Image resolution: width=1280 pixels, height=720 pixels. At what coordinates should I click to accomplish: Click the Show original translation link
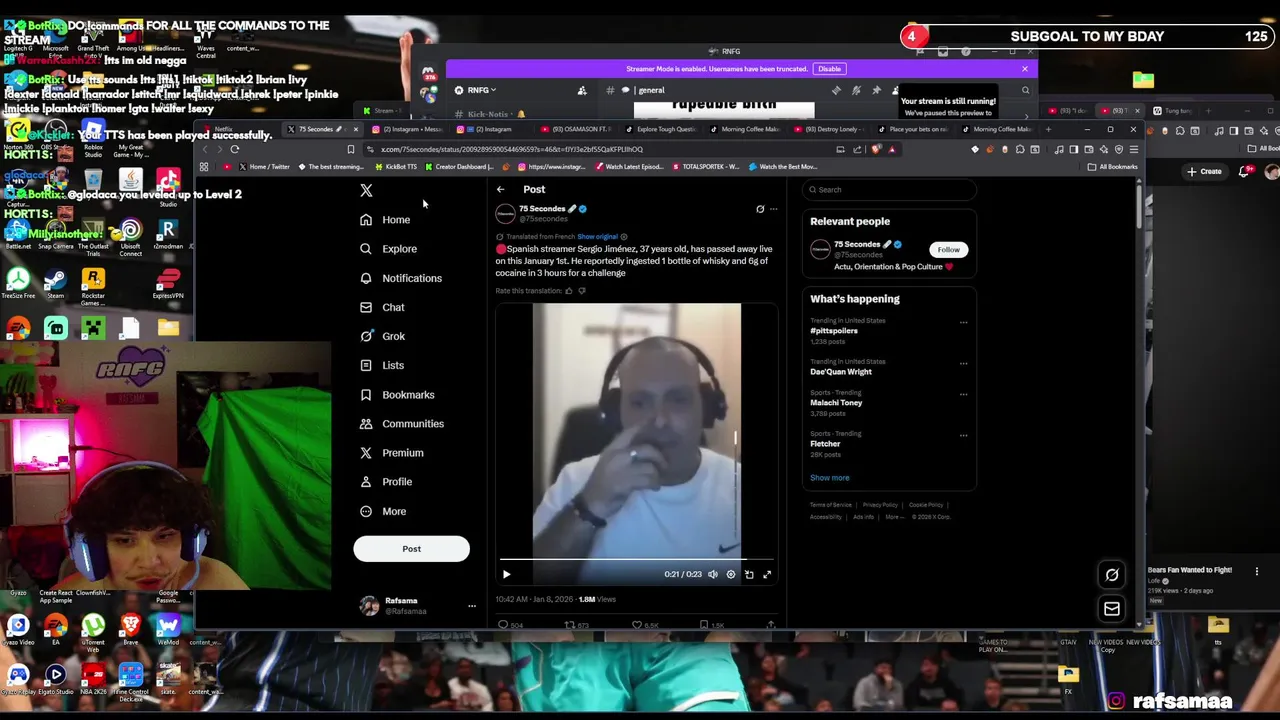598,237
